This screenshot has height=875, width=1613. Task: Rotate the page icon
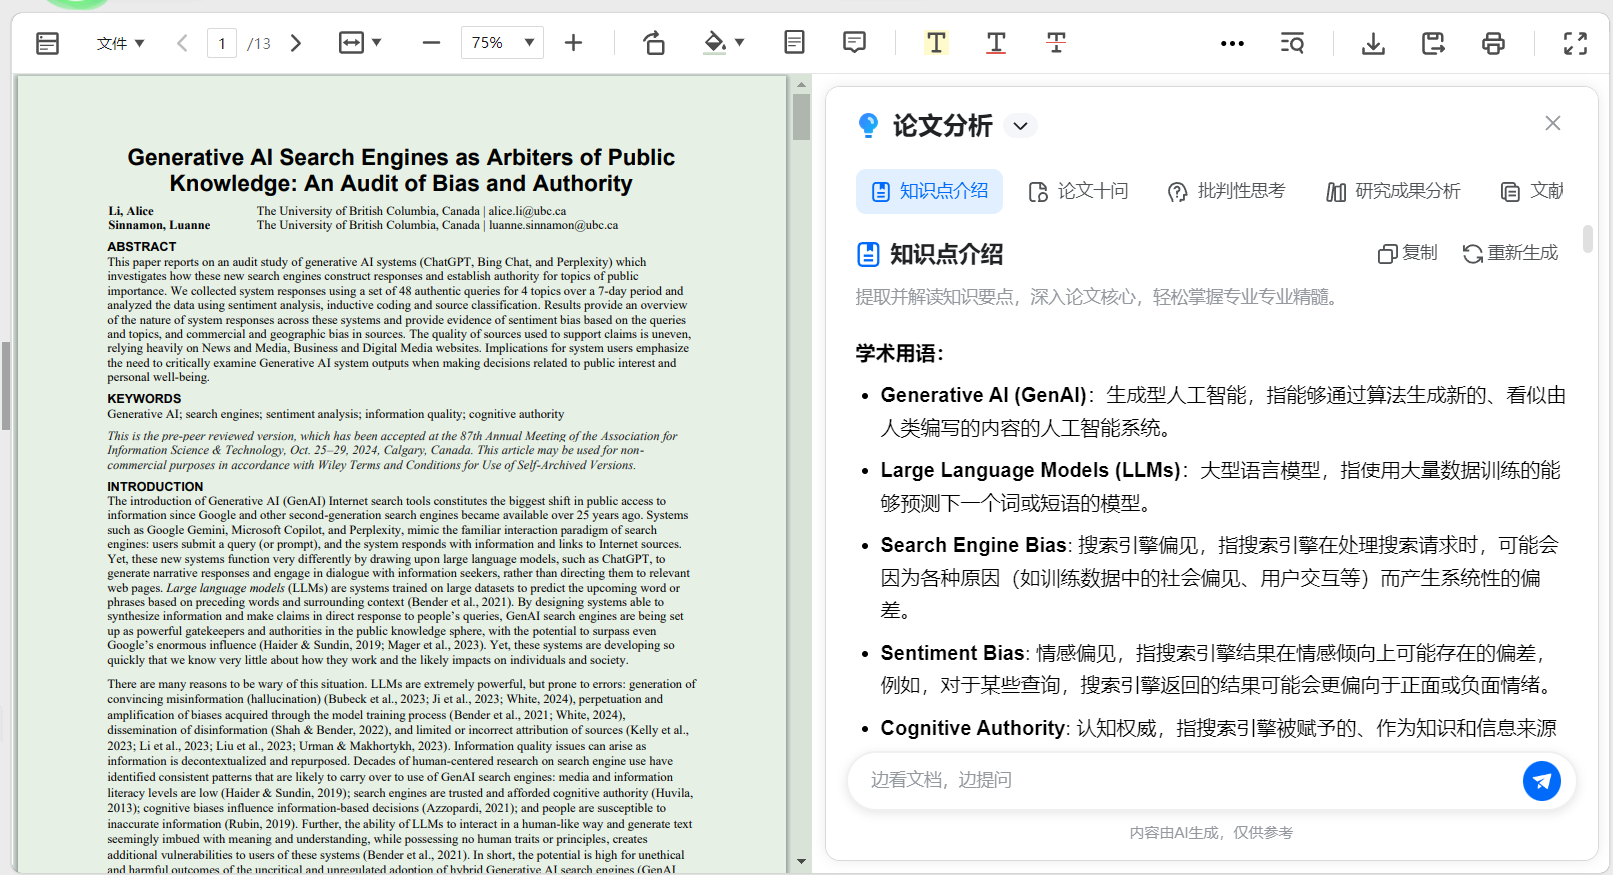click(654, 43)
